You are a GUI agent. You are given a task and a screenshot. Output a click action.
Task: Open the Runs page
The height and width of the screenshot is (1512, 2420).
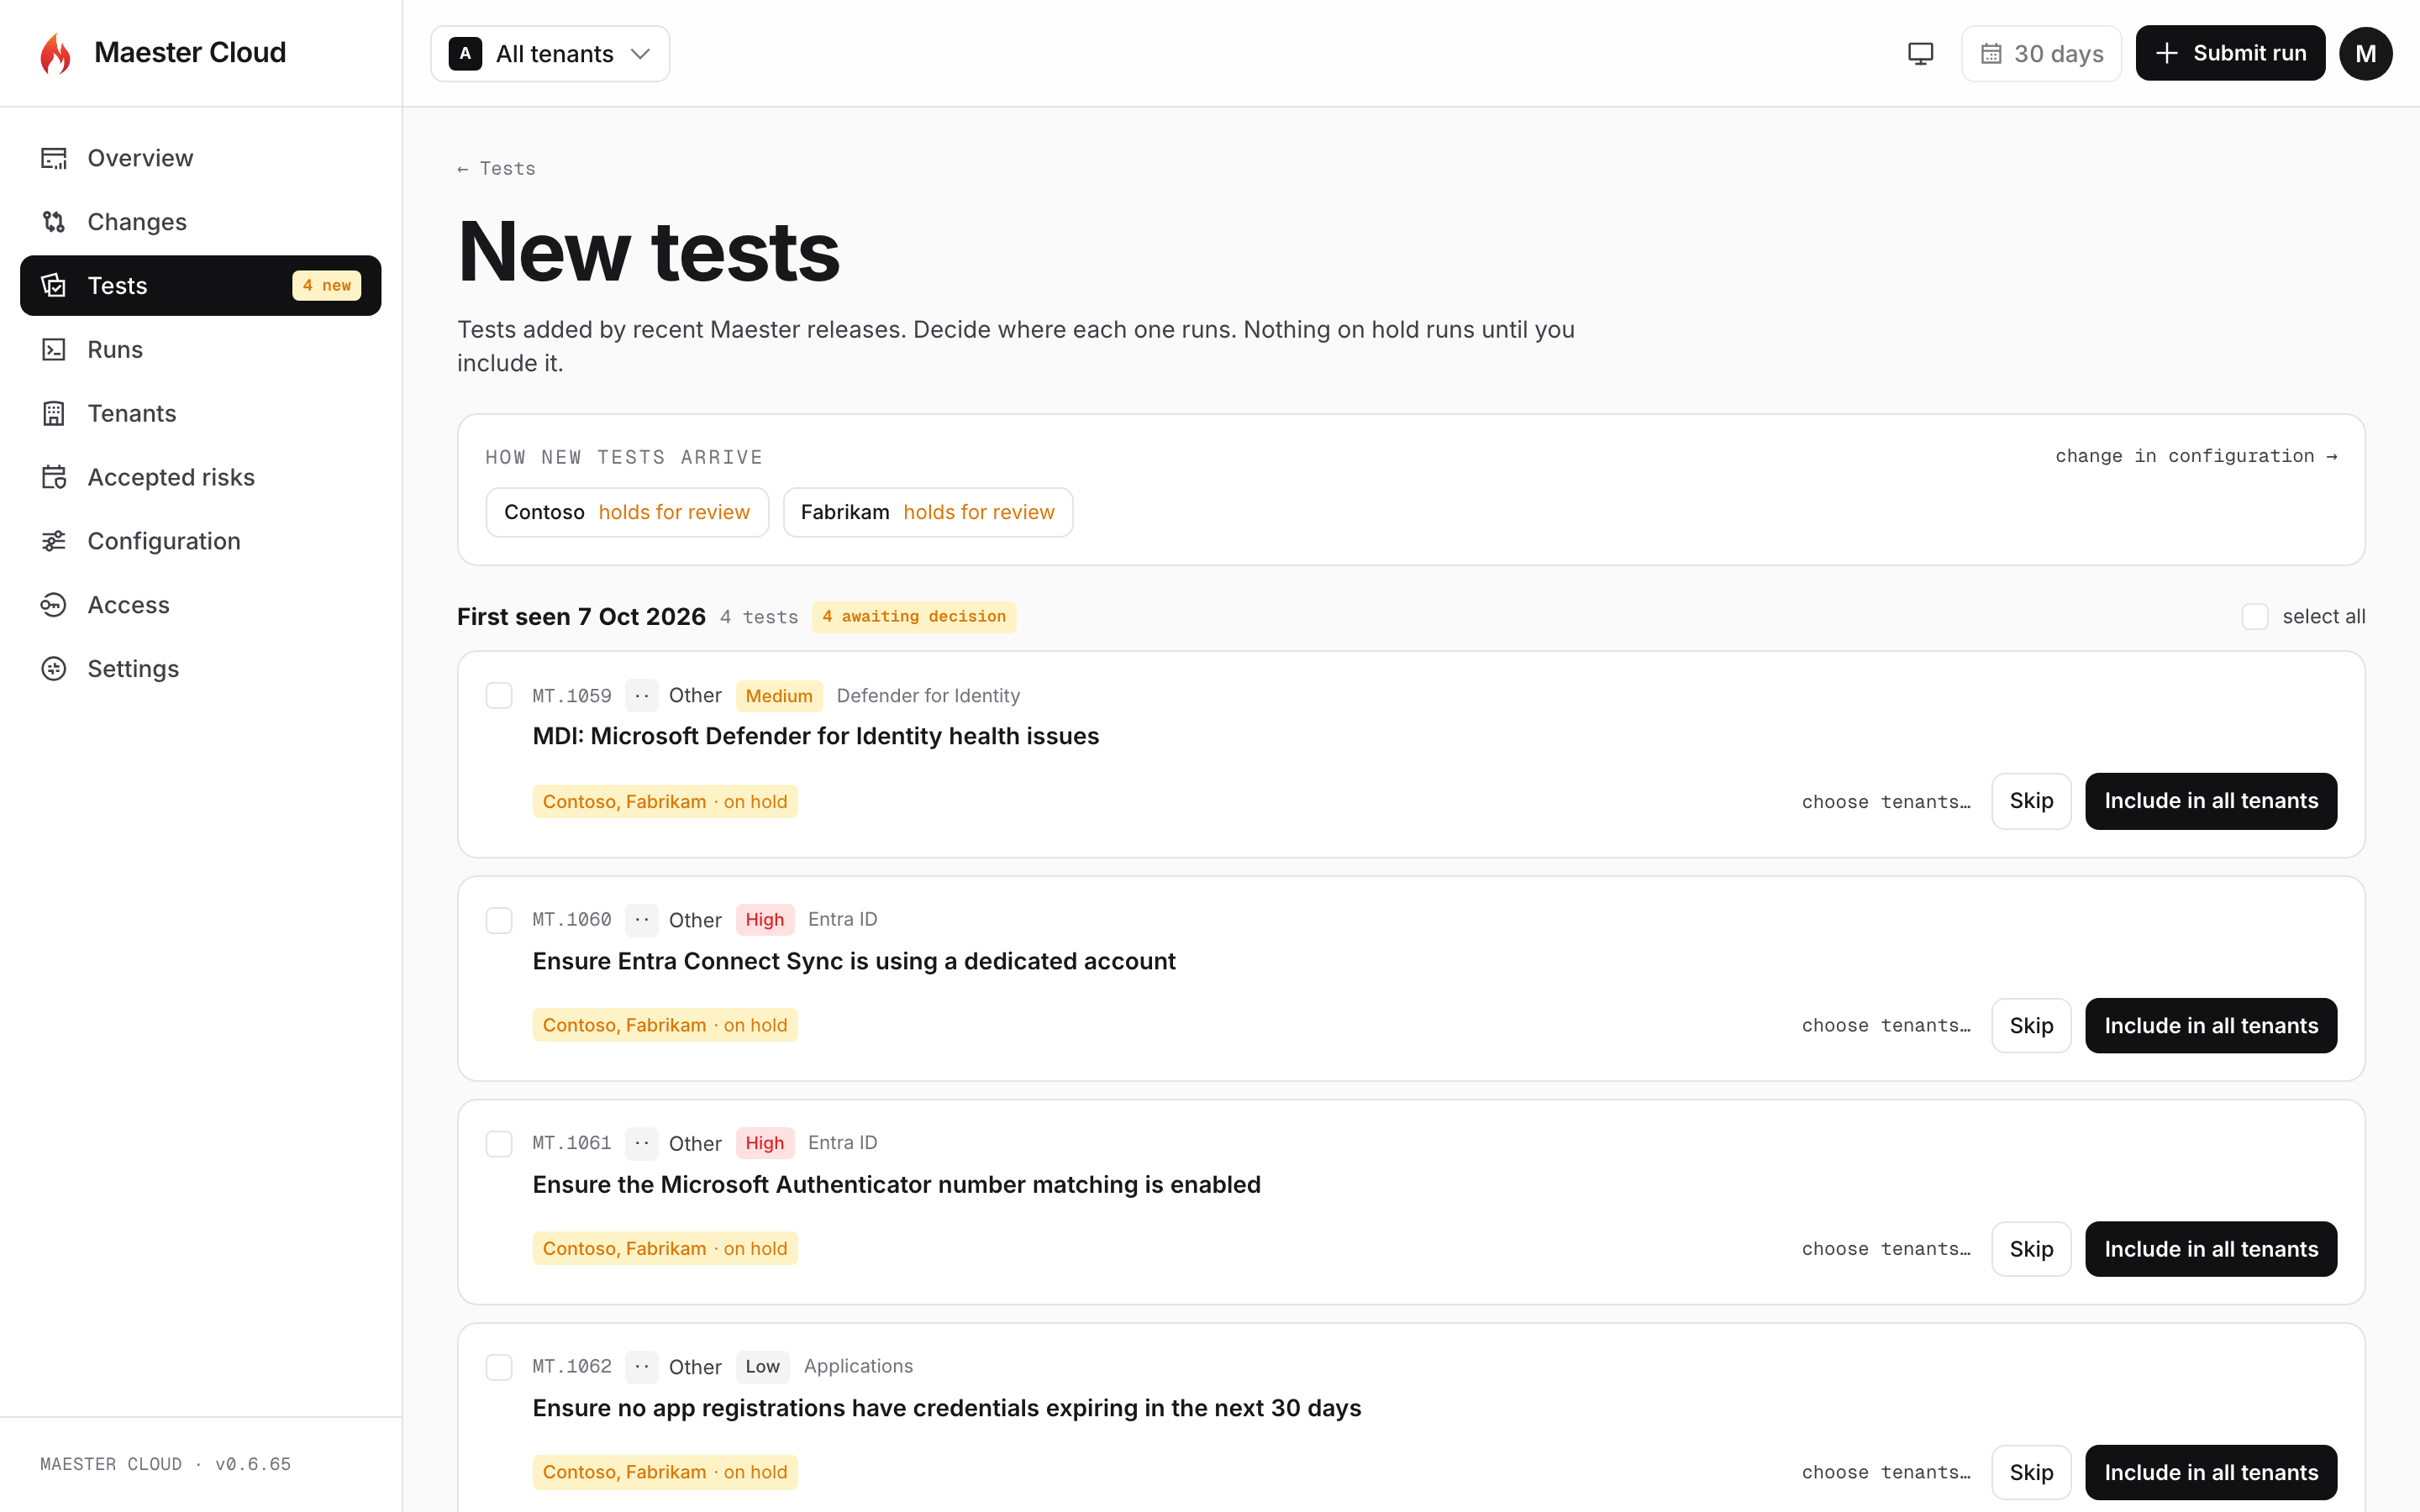pyautogui.click(x=200, y=350)
